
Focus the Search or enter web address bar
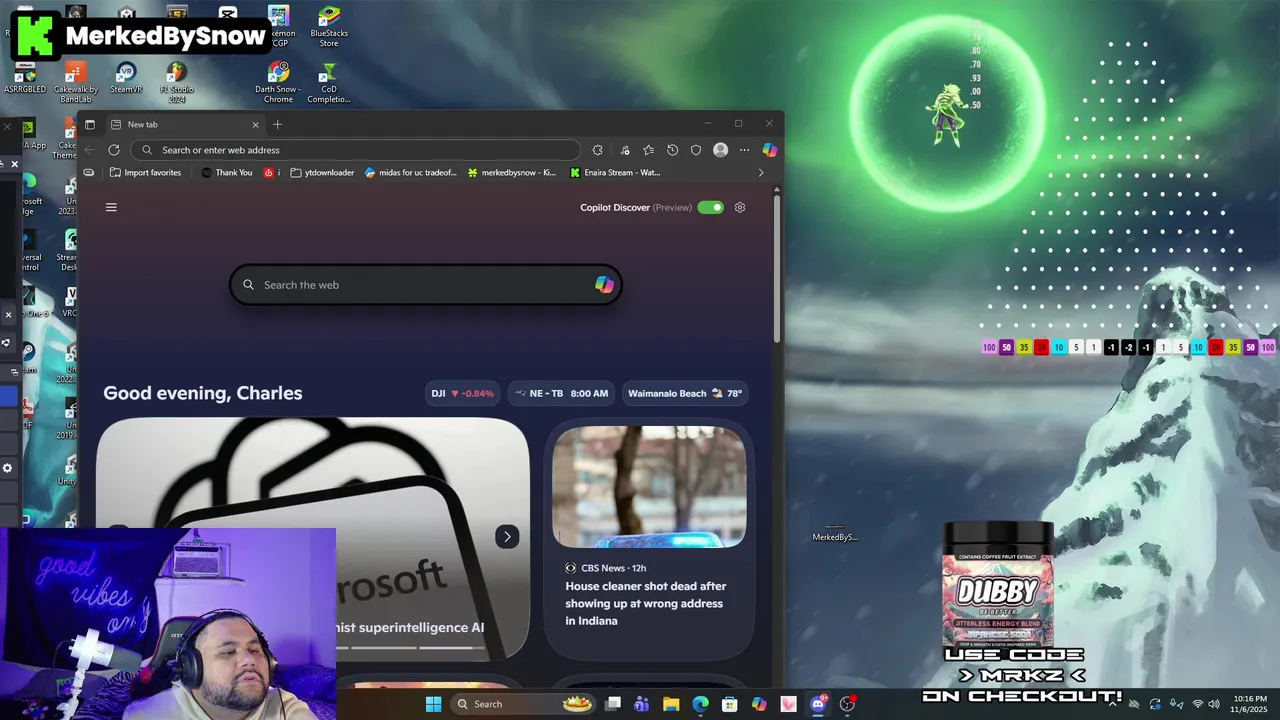356,150
